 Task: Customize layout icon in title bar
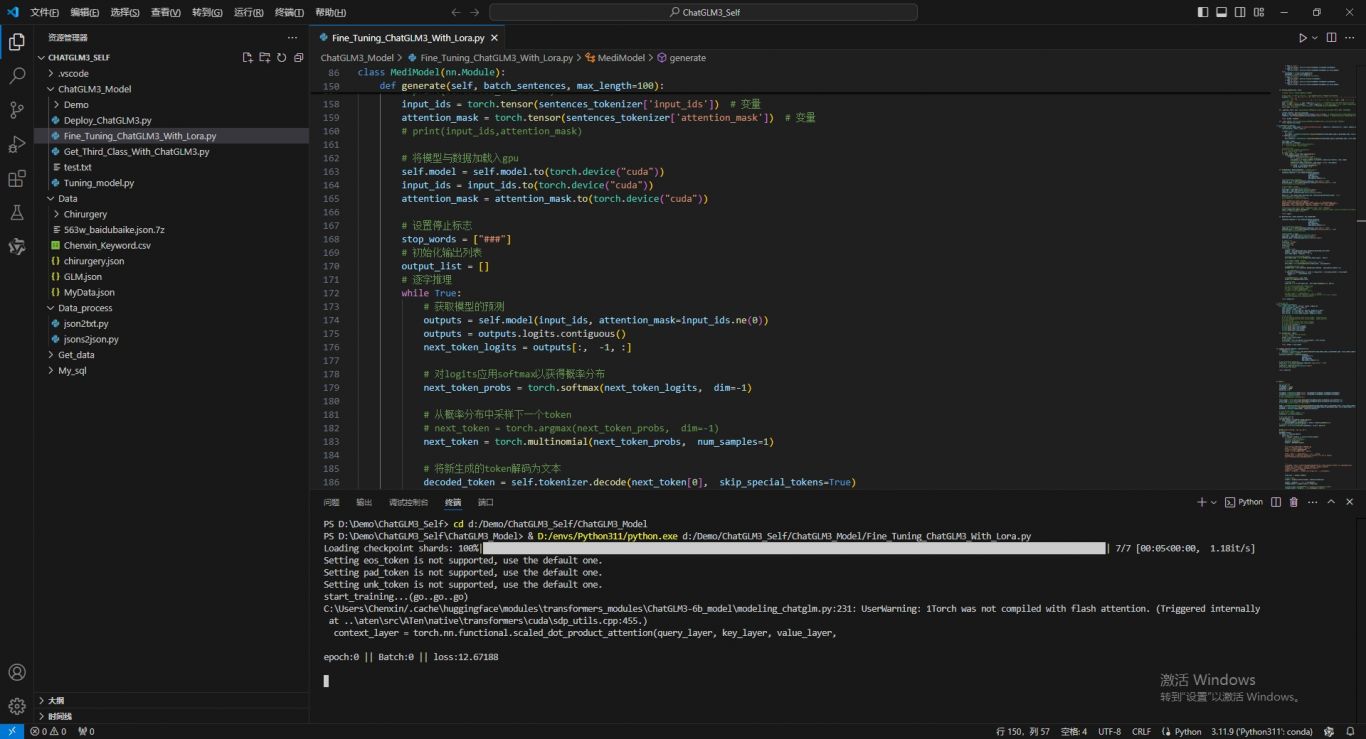point(1259,12)
